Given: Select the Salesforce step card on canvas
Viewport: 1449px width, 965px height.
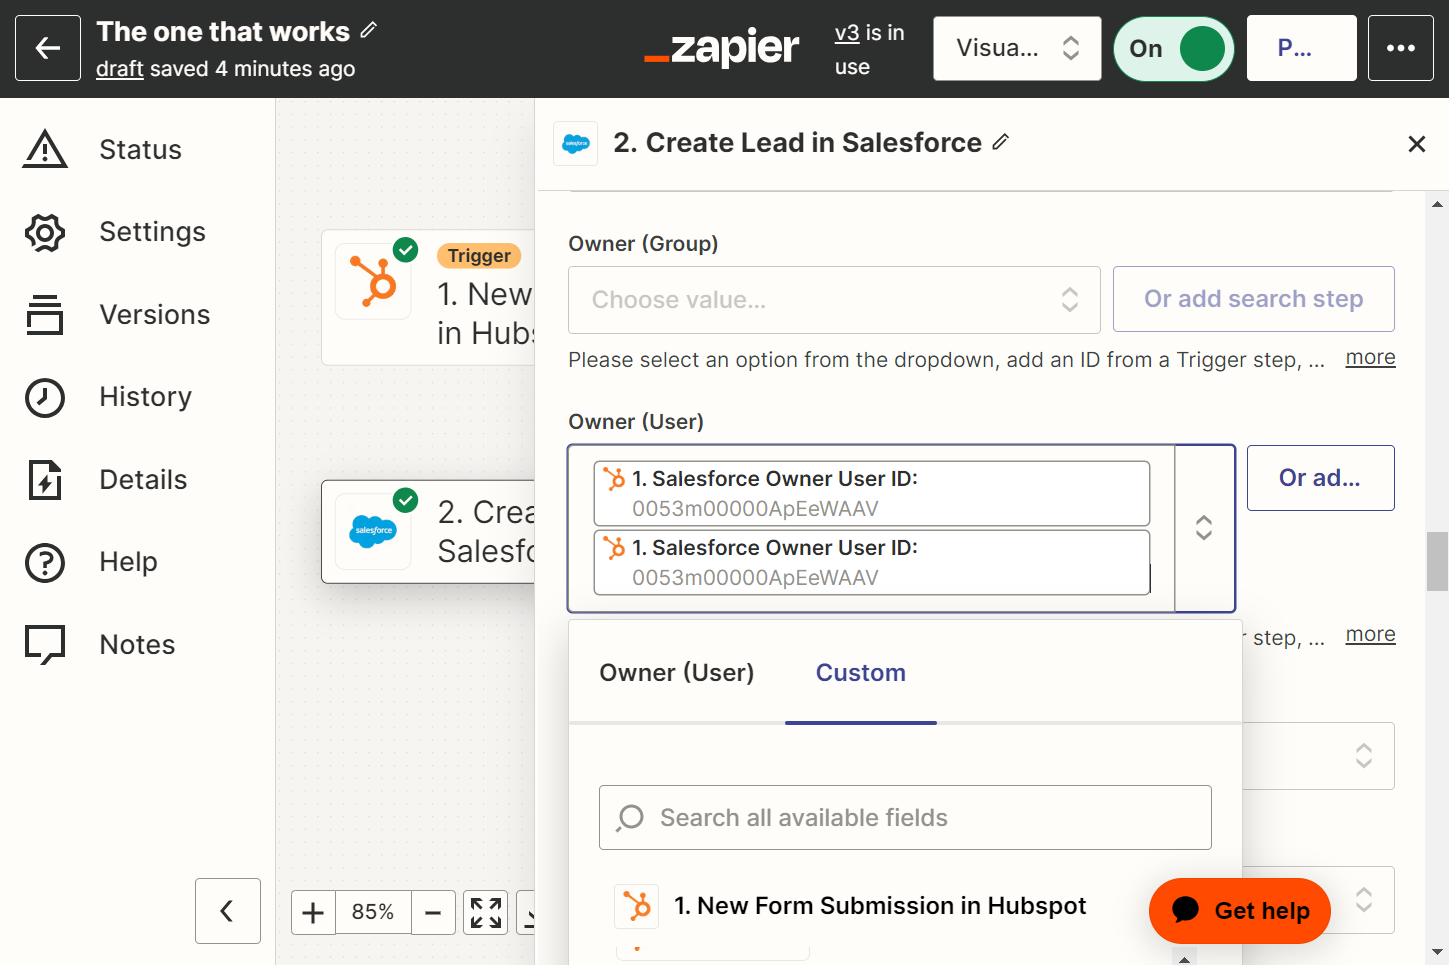Looking at the screenshot, I should [428, 531].
